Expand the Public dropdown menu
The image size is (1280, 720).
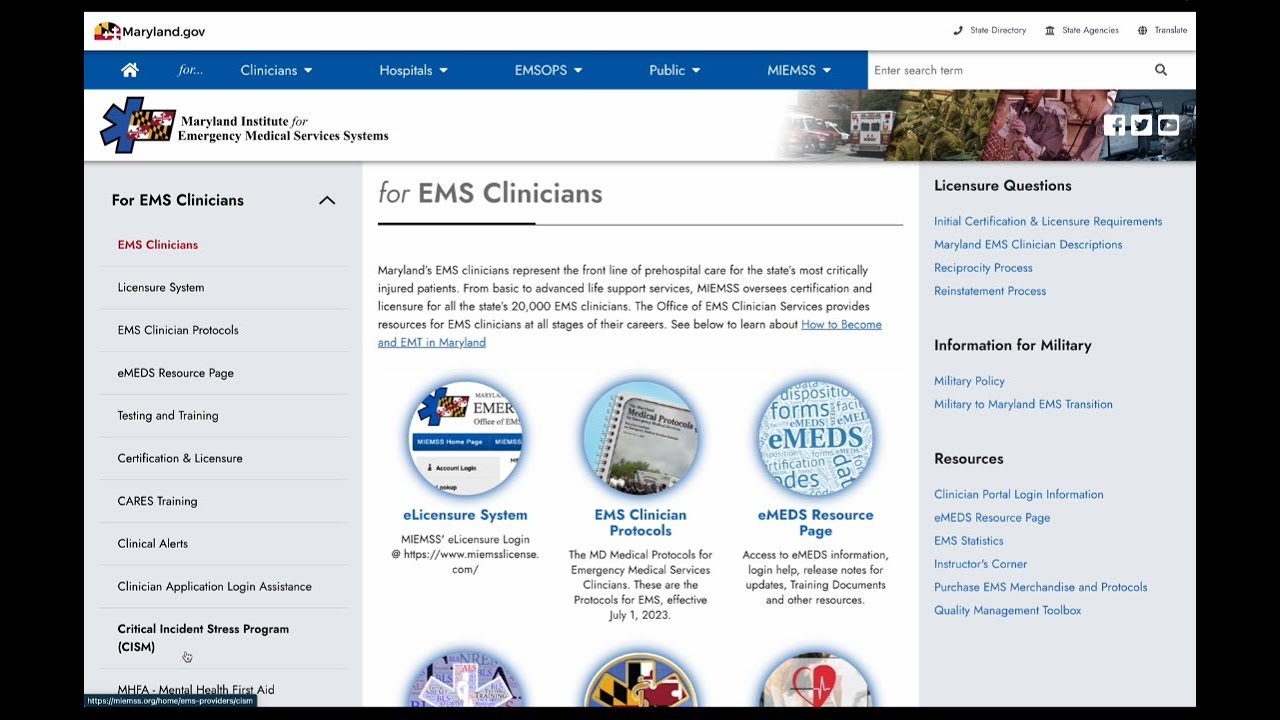pyautogui.click(x=675, y=70)
